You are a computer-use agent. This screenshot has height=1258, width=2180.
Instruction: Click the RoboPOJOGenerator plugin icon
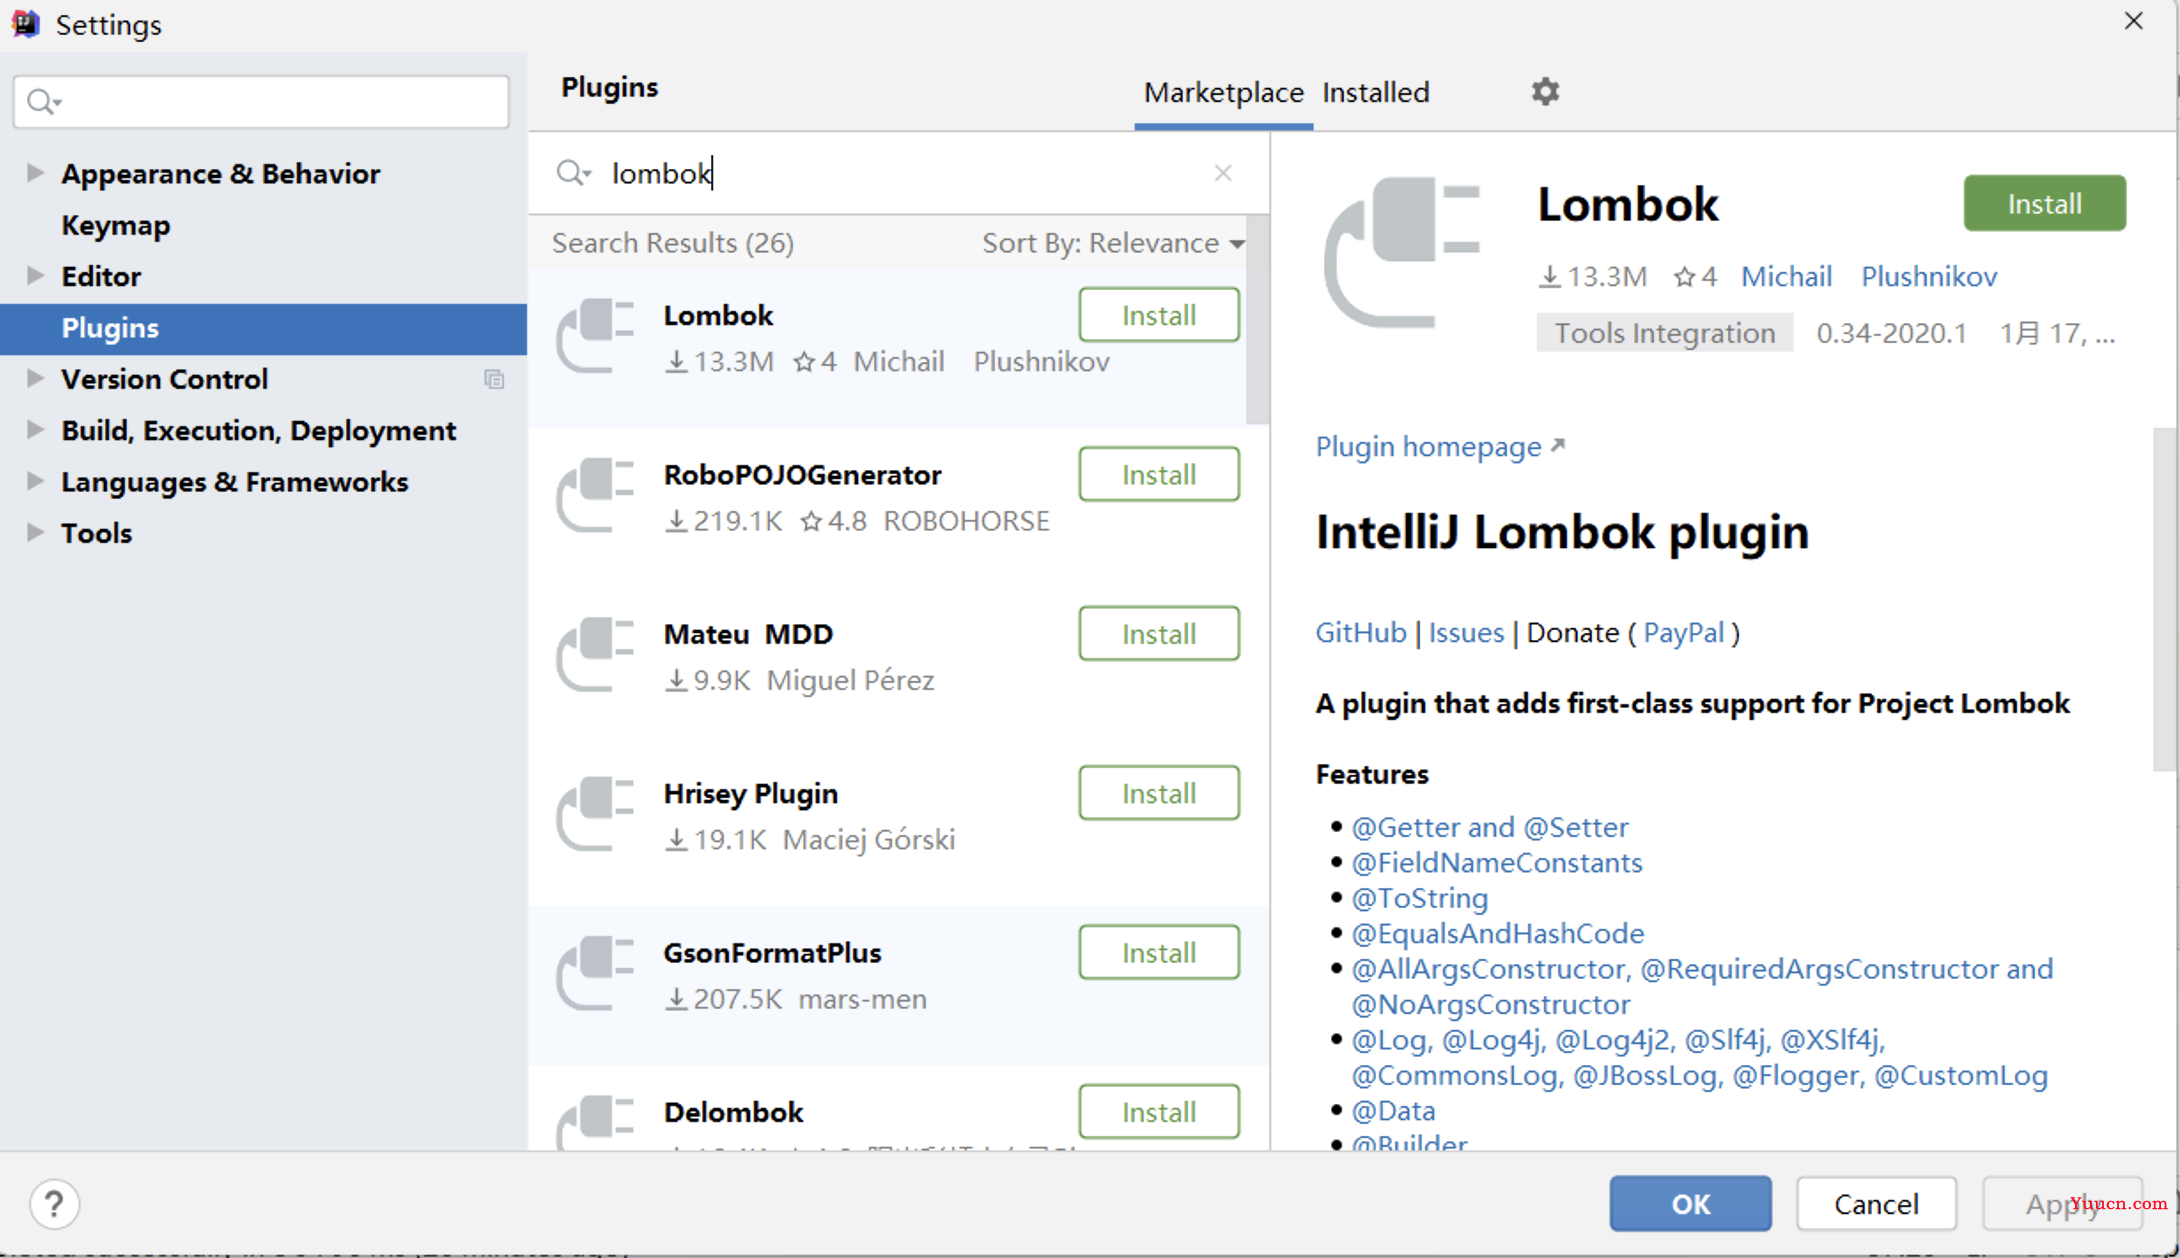(x=600, y=494)
